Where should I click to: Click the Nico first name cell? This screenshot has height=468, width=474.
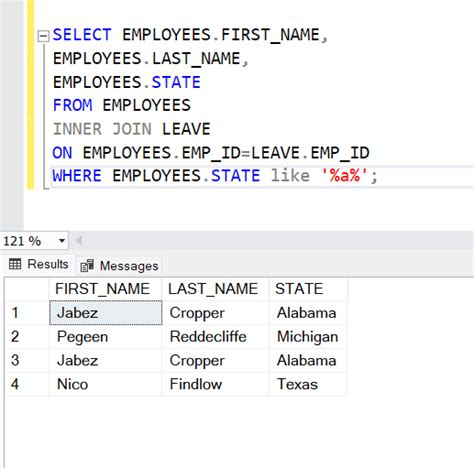pos(105,384)
